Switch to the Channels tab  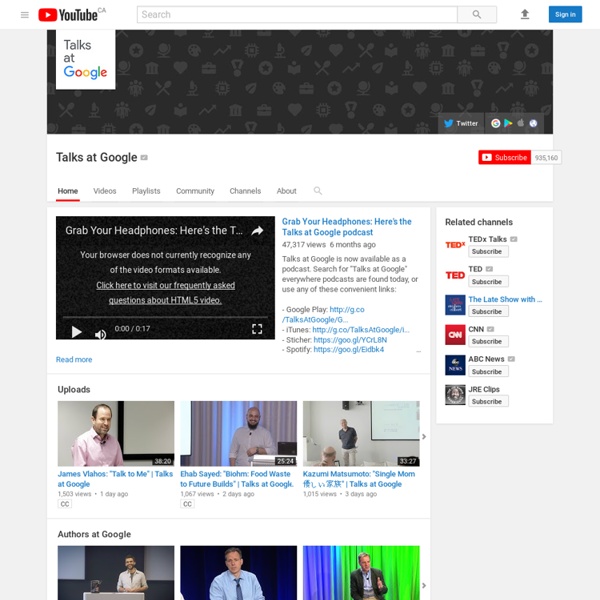[x=245, y=191]
